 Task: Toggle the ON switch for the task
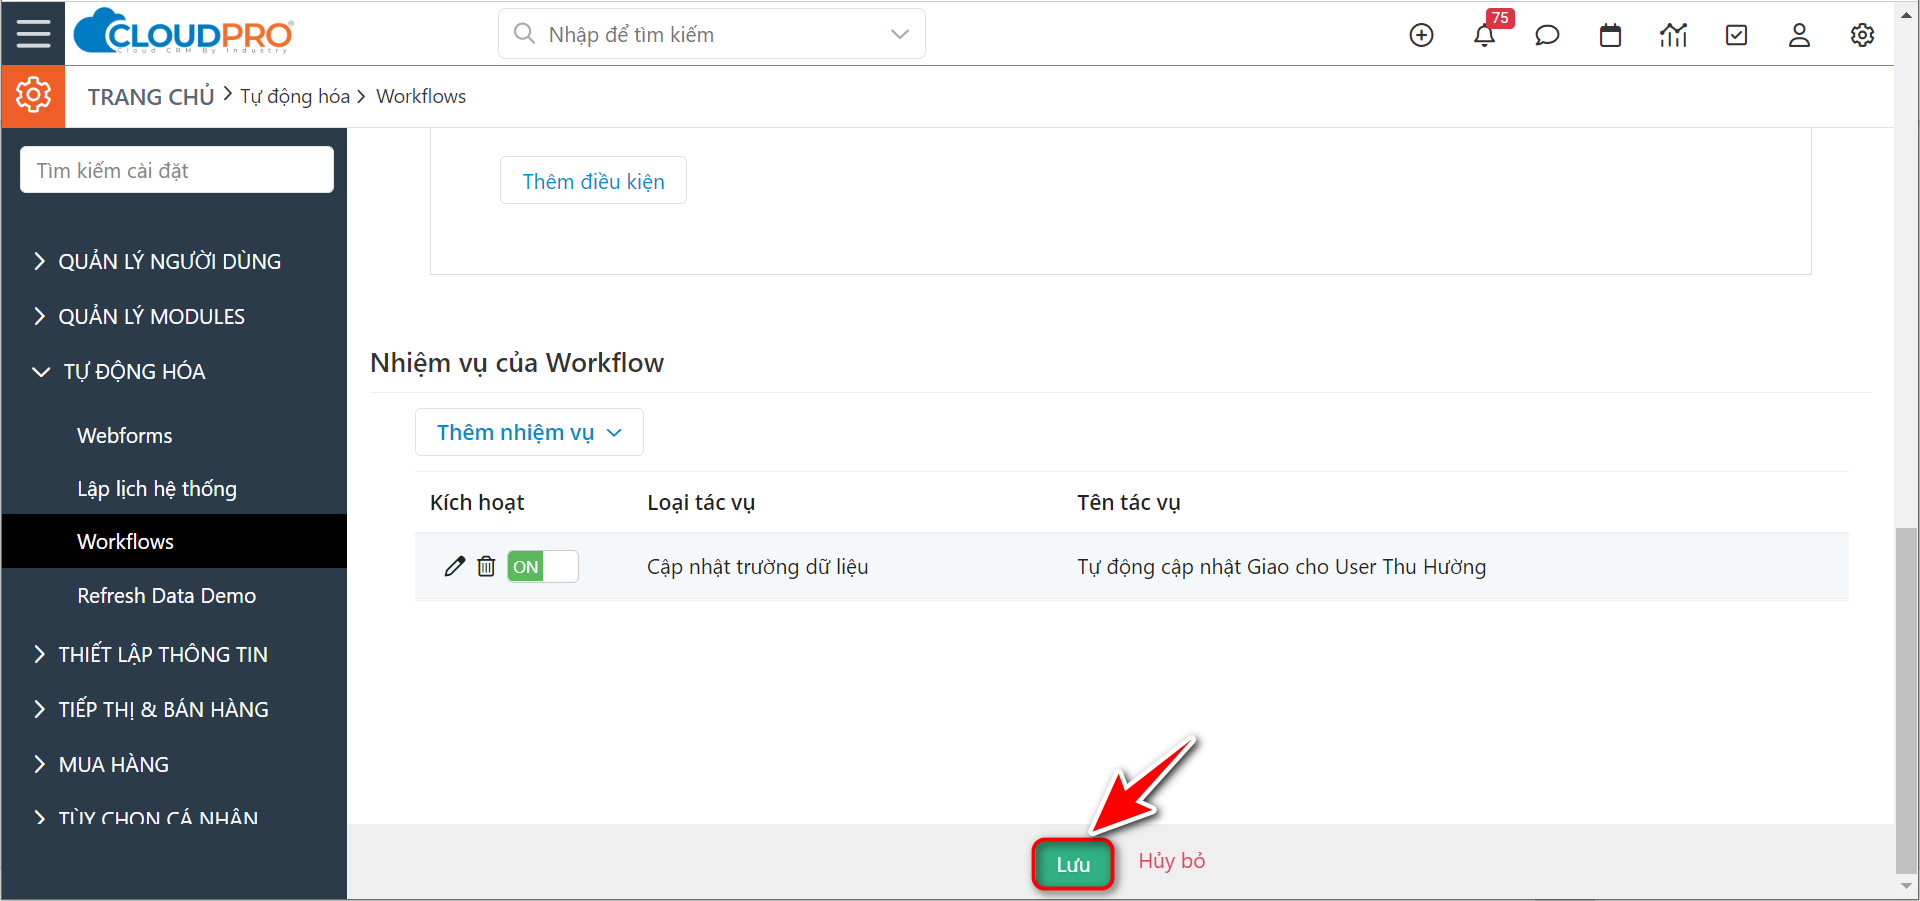(x=542, y=566)
